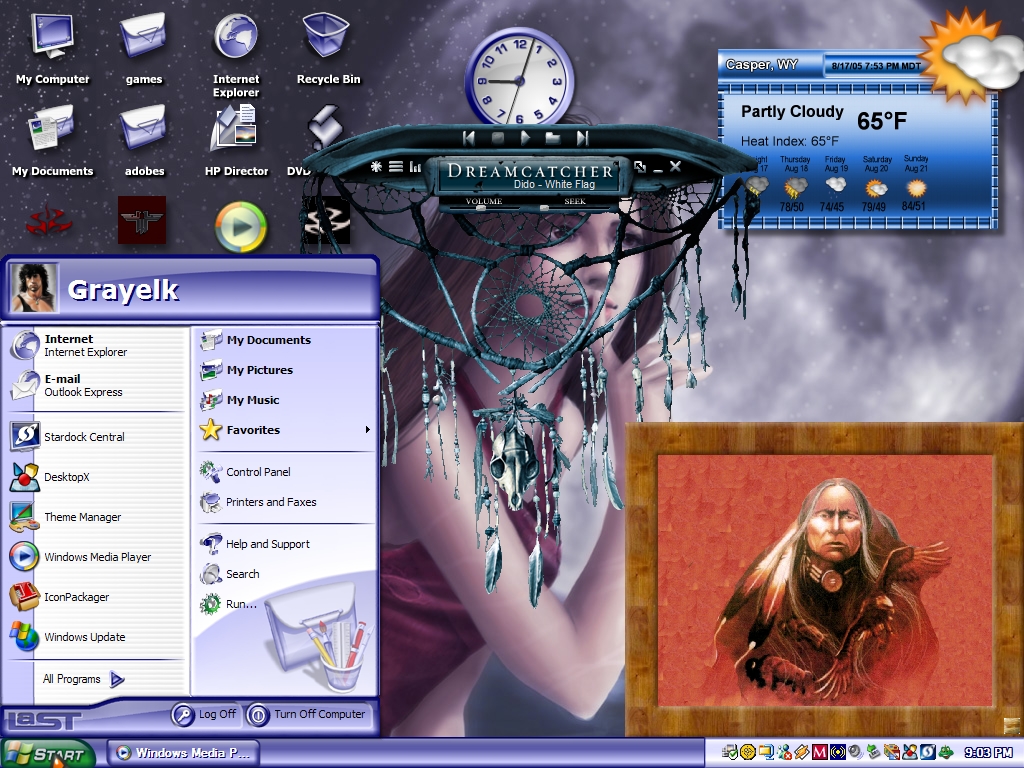Click Dreamcatcher player's play button
This screenshot has width=1024, height=768.
tap(524, 138)
